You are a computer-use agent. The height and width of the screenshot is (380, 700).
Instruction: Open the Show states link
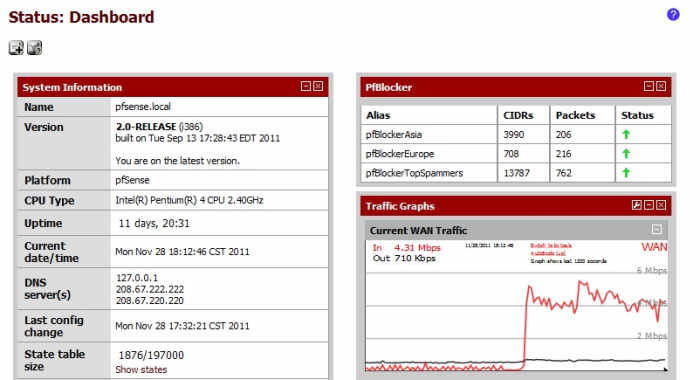click(141, 370)
